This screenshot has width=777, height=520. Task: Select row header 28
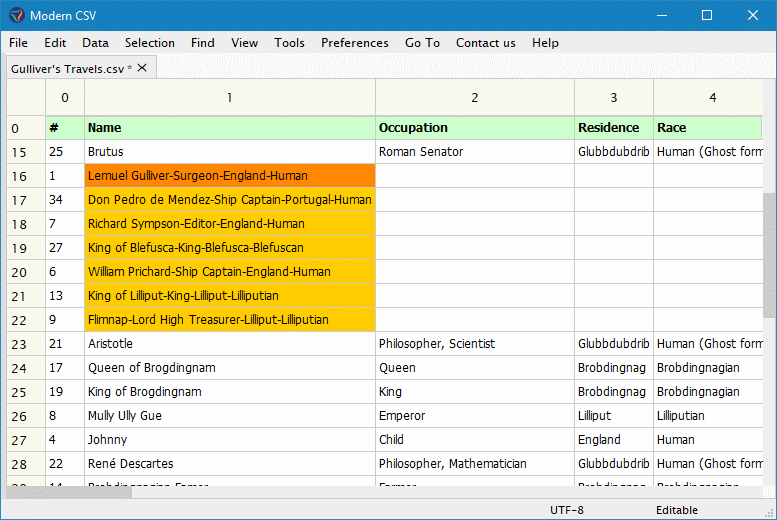(x=26, y=464)
